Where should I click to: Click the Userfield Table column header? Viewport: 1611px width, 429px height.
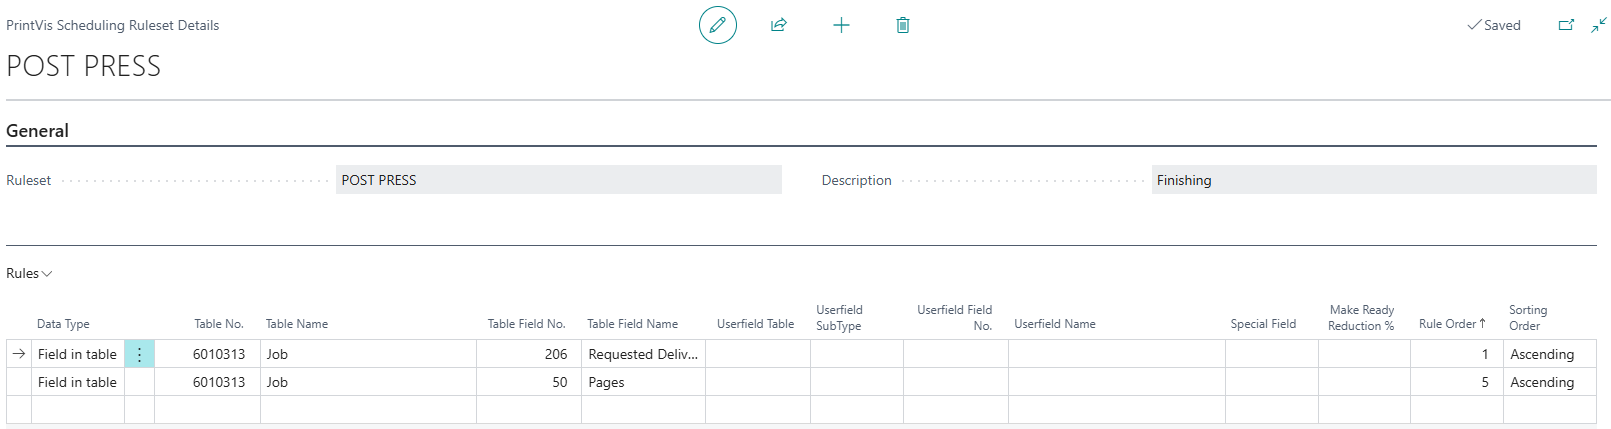click(756, 324)
